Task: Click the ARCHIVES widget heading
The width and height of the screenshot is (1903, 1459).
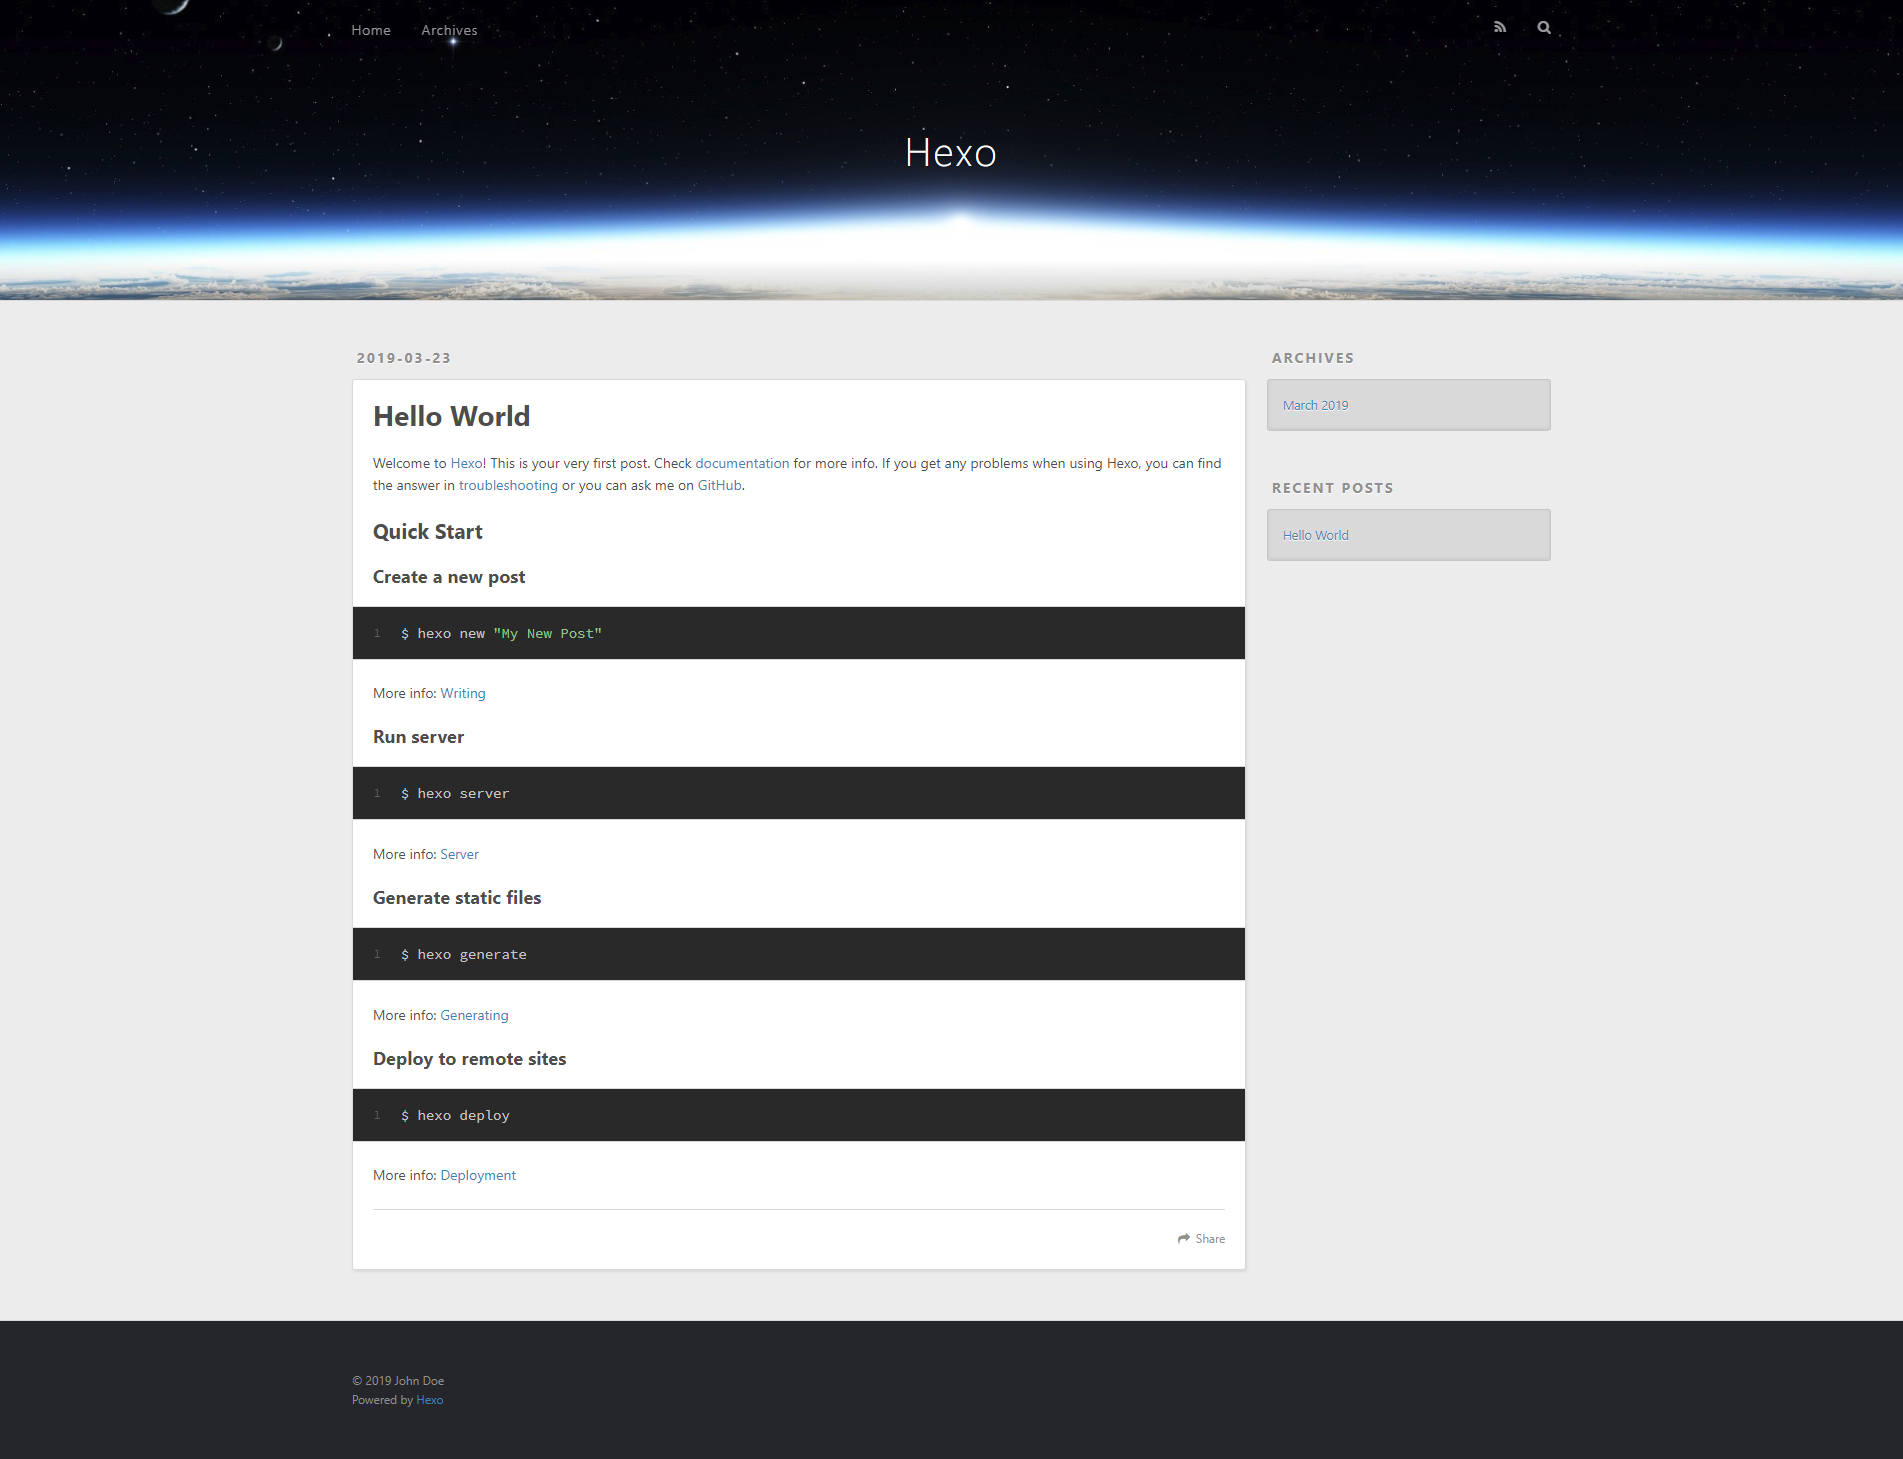Action: coord(1313,358)
